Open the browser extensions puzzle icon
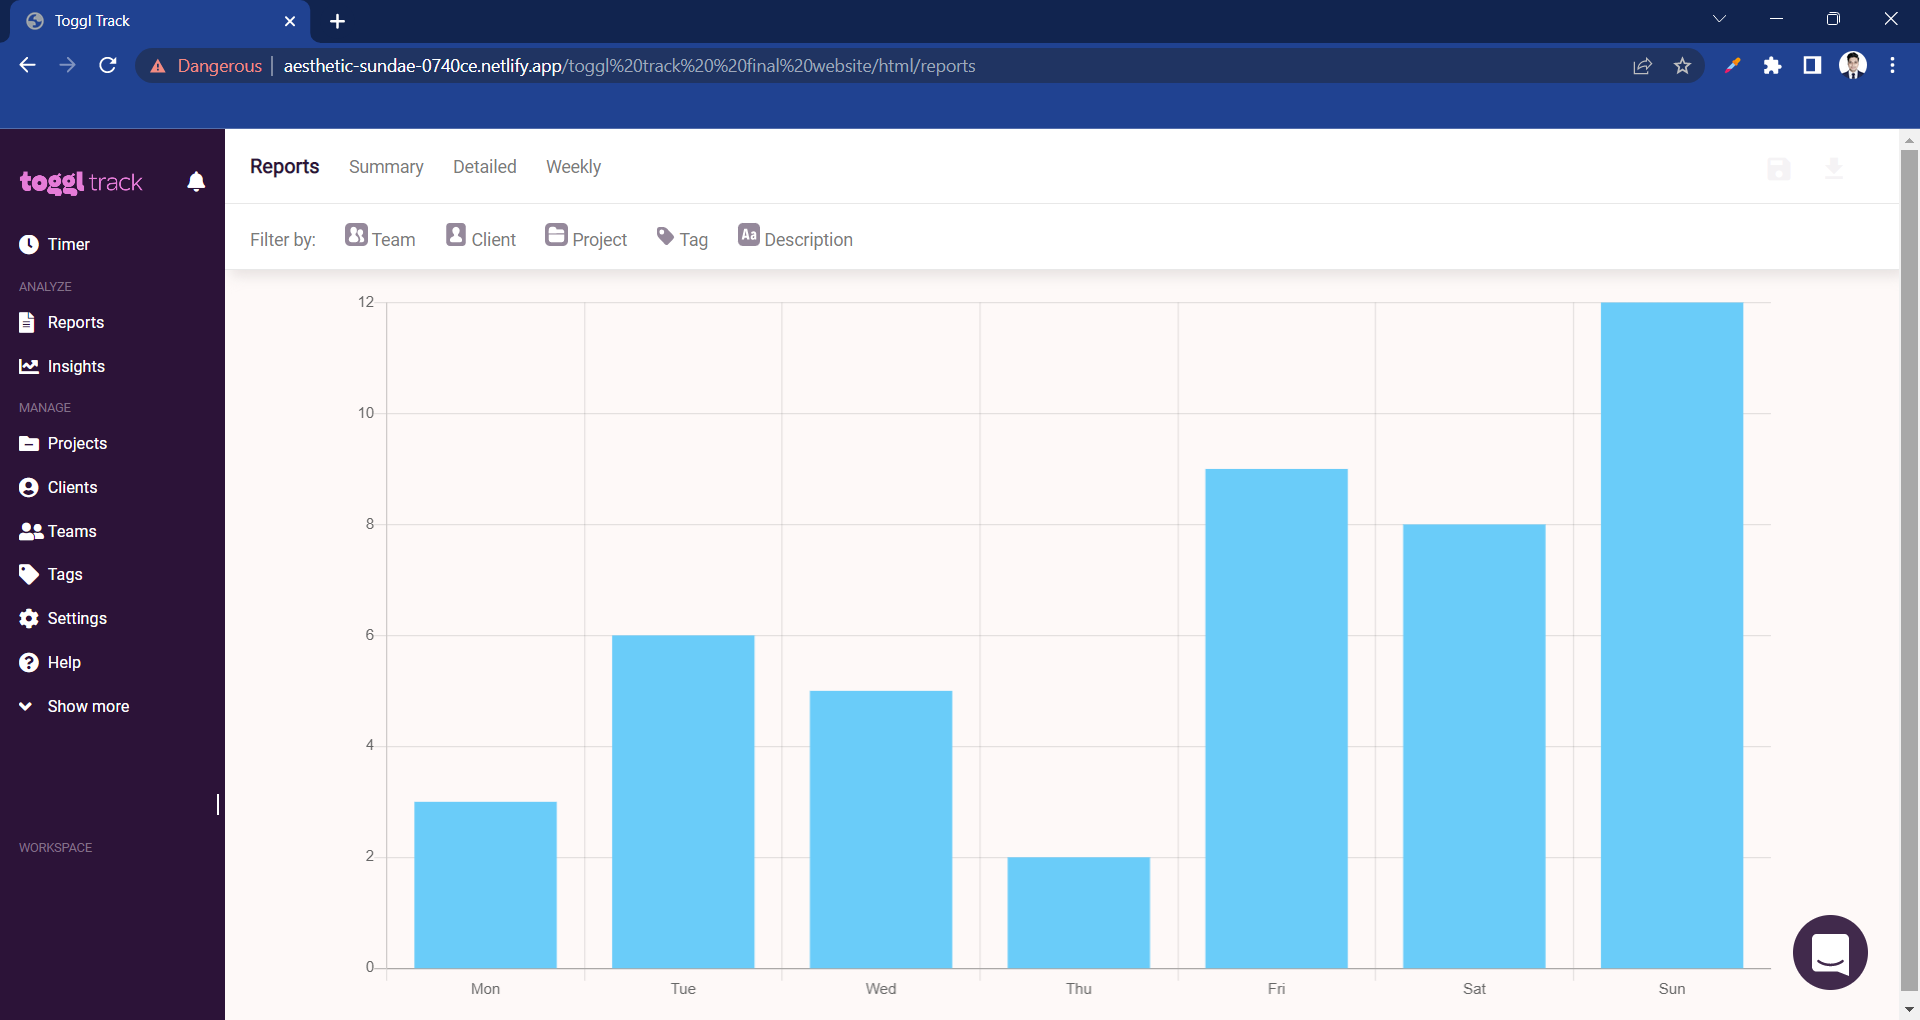Screen dimensions: 1920x1020 [x=1772, y=66]
